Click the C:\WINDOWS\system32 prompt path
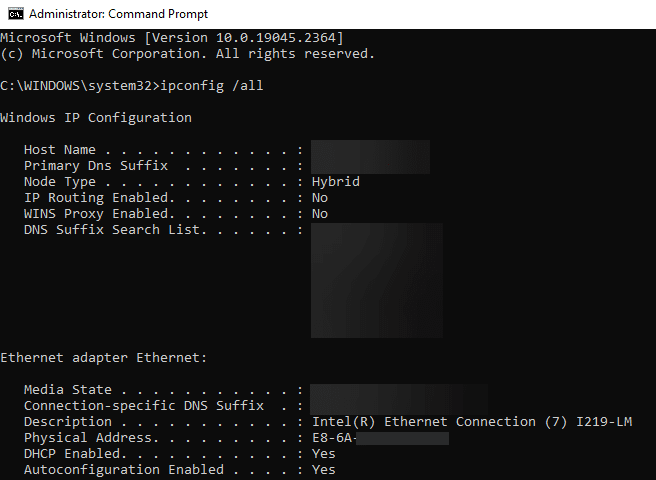 (76, 86)
